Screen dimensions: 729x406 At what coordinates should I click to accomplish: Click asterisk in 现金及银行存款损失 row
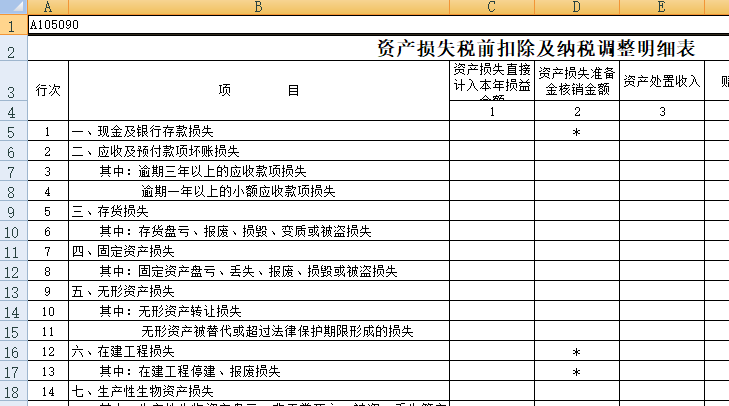pyautogui.click(x=577, y=132)
